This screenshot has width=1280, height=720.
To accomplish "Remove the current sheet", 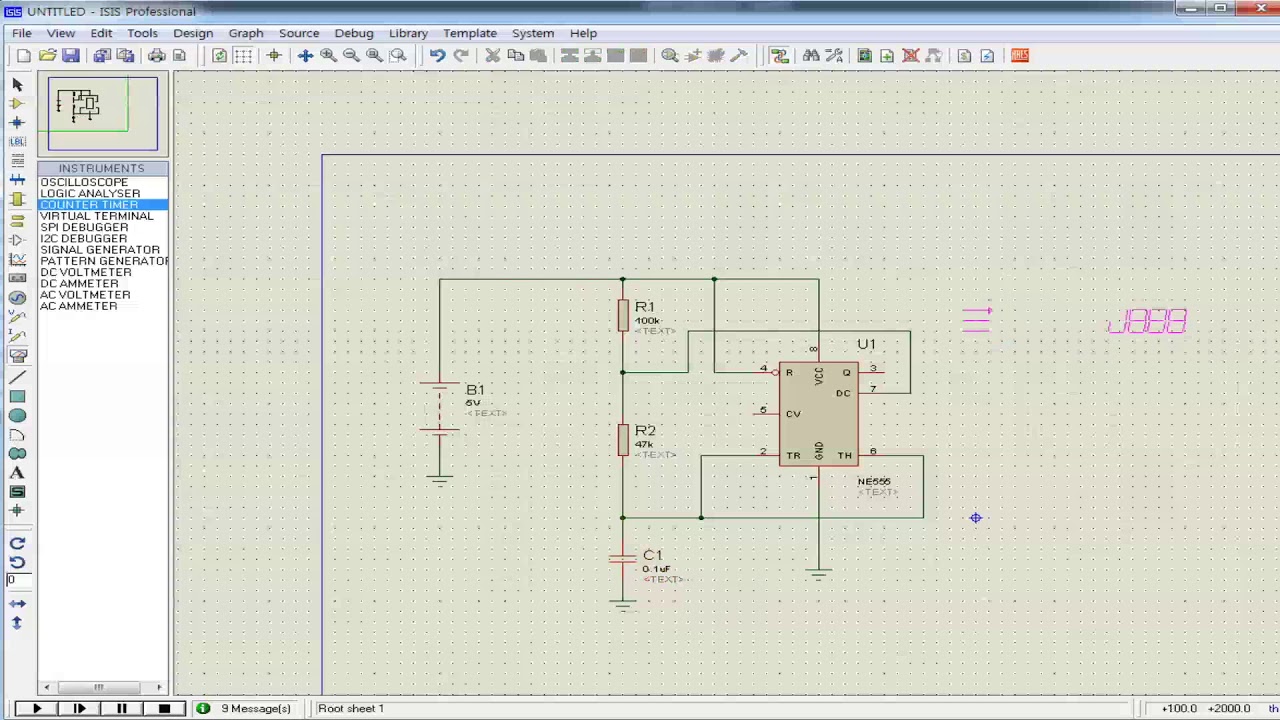I will [910, 56].
